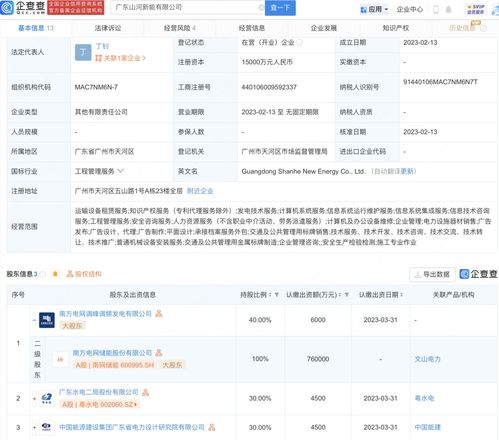Open 南方电网调峰调频发电有限公司 link
This screenshot has width=499, height=440.
click(105, 313)
